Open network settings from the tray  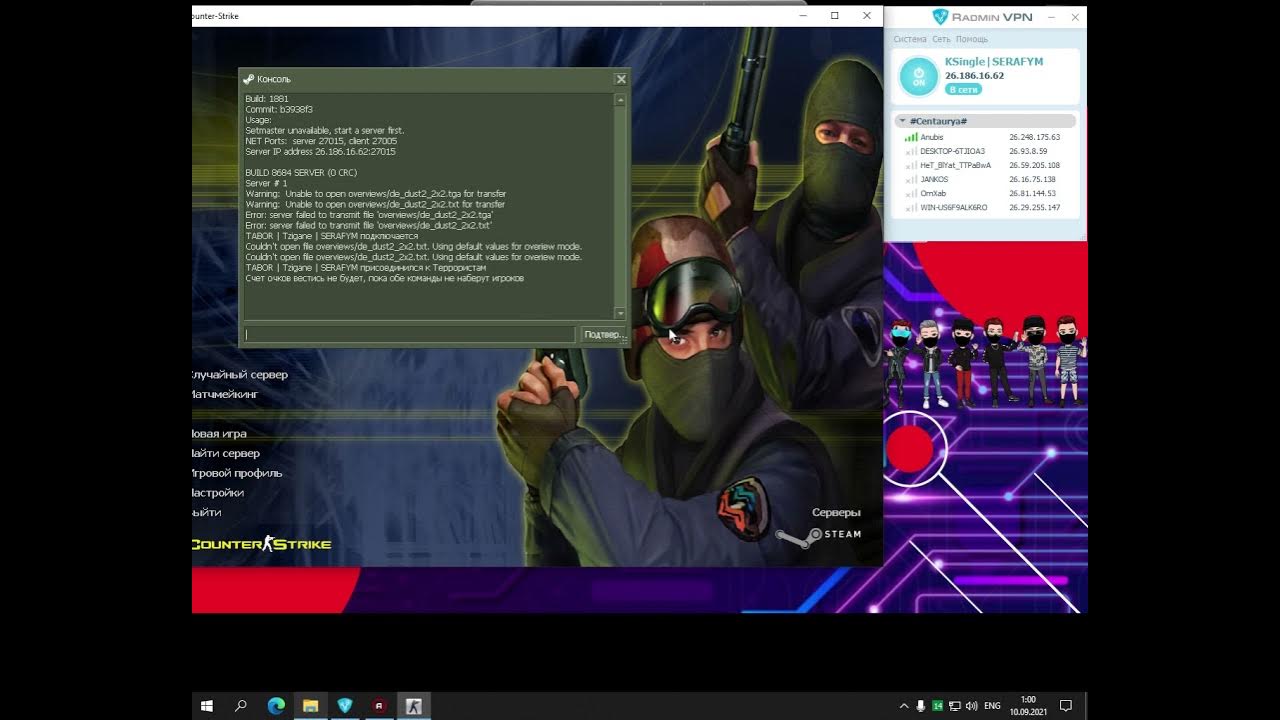(955, 706)
